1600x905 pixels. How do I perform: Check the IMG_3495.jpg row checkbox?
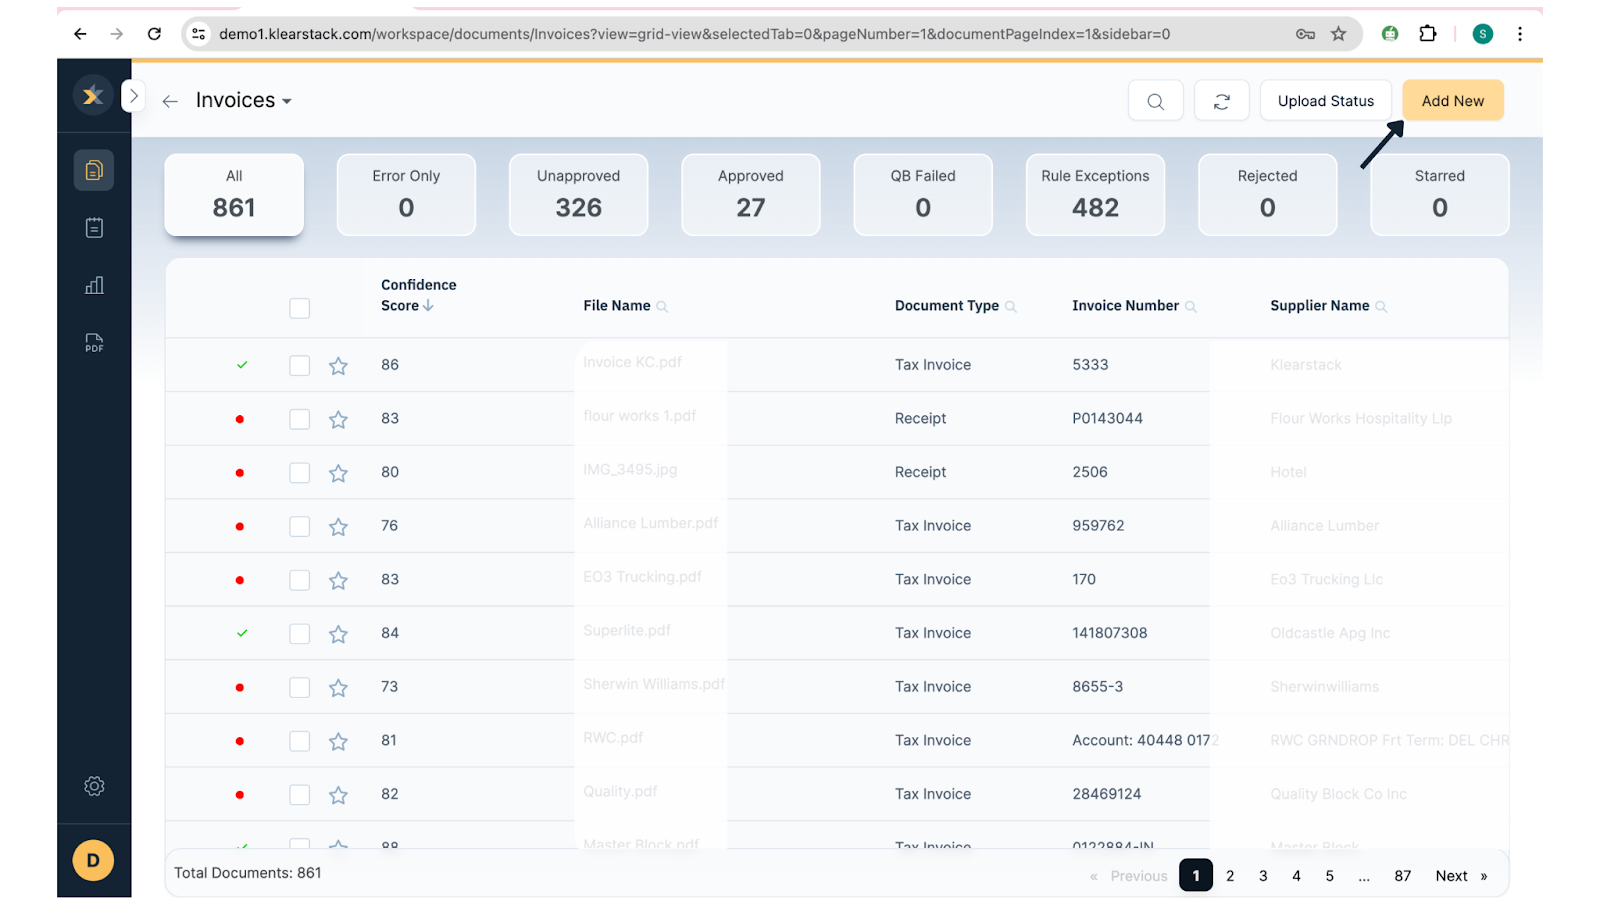point(299,473)
